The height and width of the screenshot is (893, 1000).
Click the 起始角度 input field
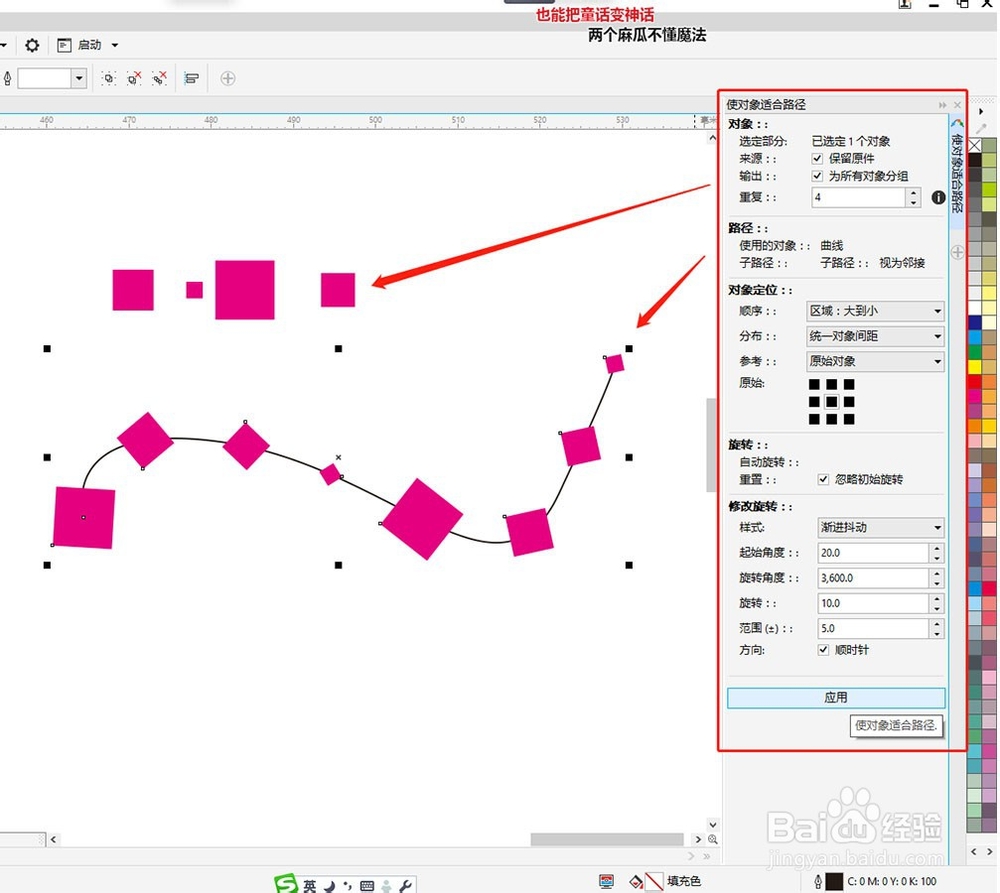point(873,552)
